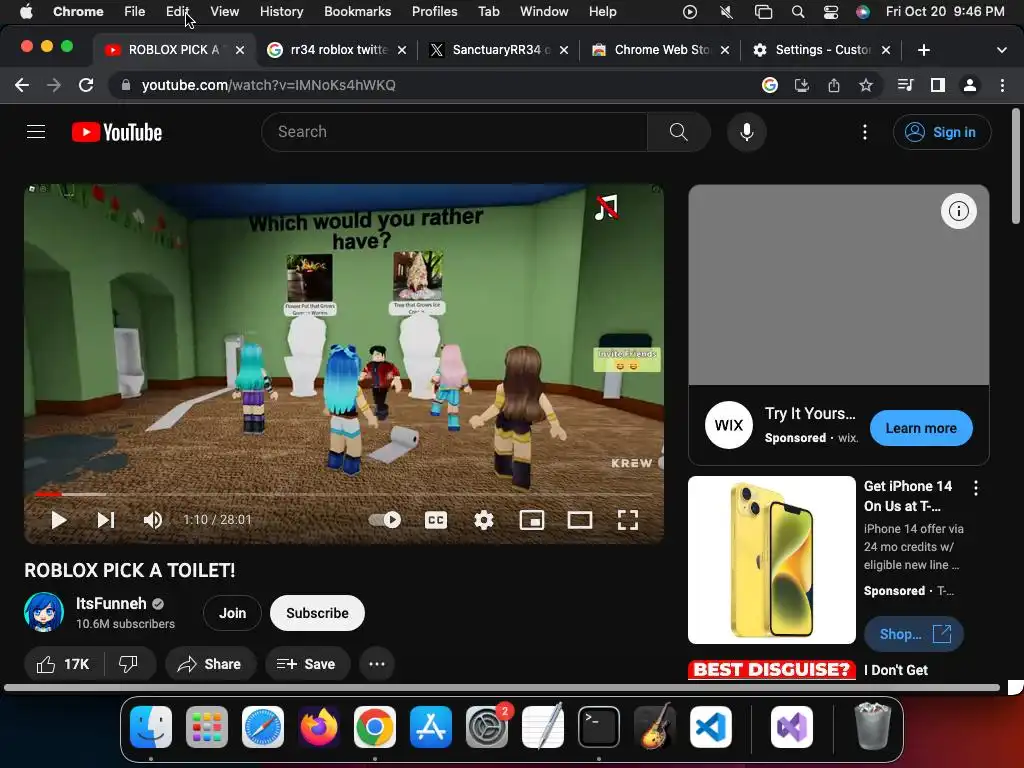
Task: Open Terminal from the Dock
Action: [599, 727]
